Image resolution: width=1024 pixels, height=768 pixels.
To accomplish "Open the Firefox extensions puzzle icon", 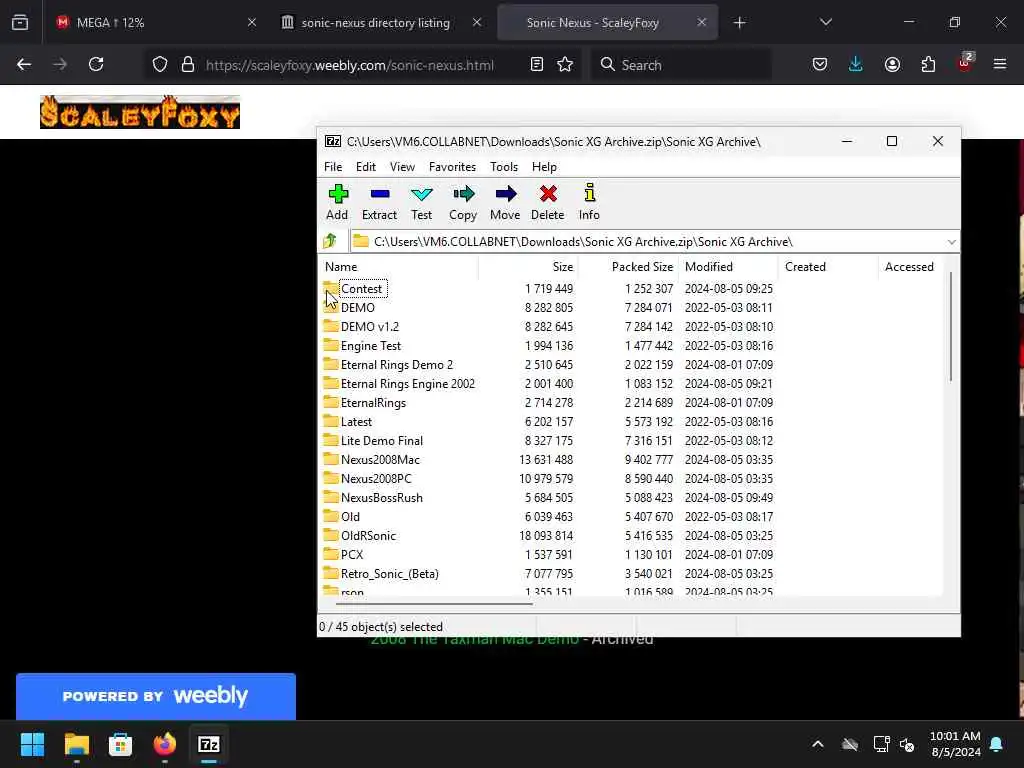I will tap(928, 64).
